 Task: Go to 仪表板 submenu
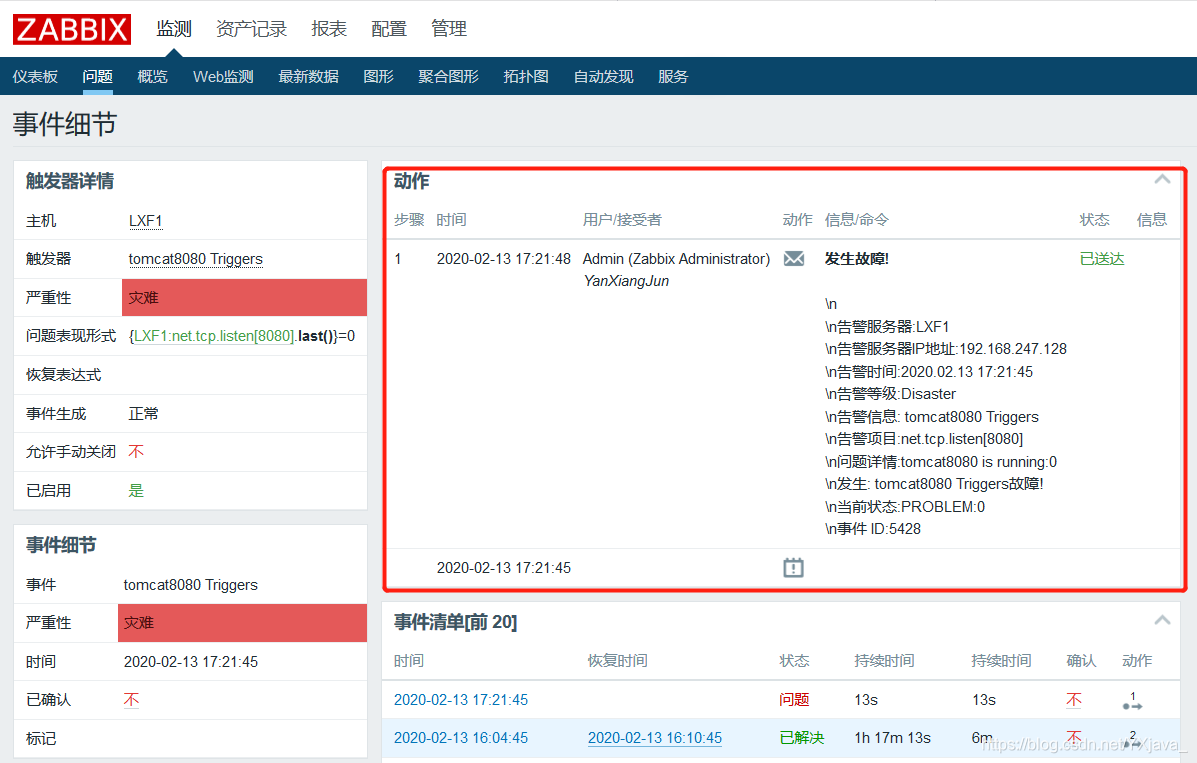[x=35, y=76]
